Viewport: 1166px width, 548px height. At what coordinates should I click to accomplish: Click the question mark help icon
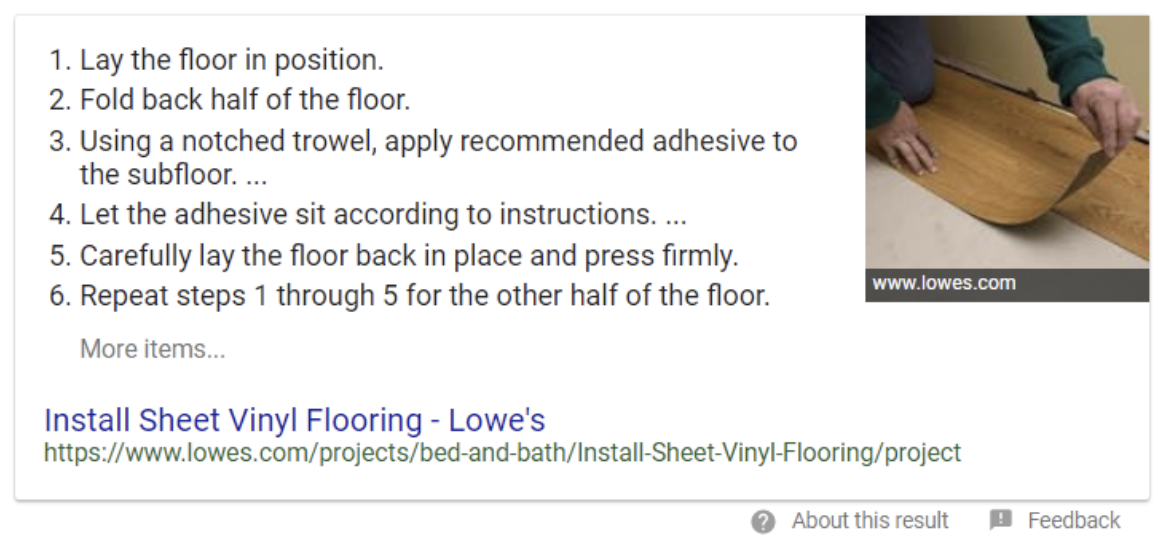(762, 521)
